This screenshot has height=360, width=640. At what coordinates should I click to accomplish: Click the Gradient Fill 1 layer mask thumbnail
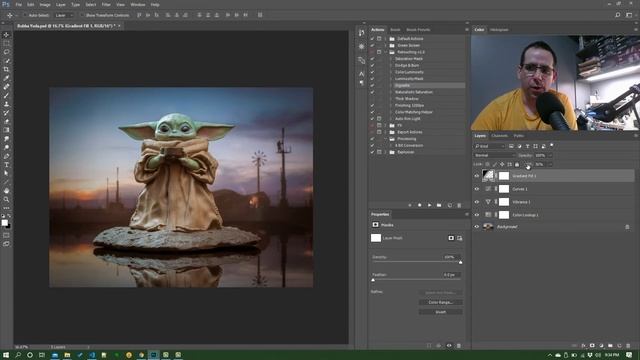click(504, 176)
